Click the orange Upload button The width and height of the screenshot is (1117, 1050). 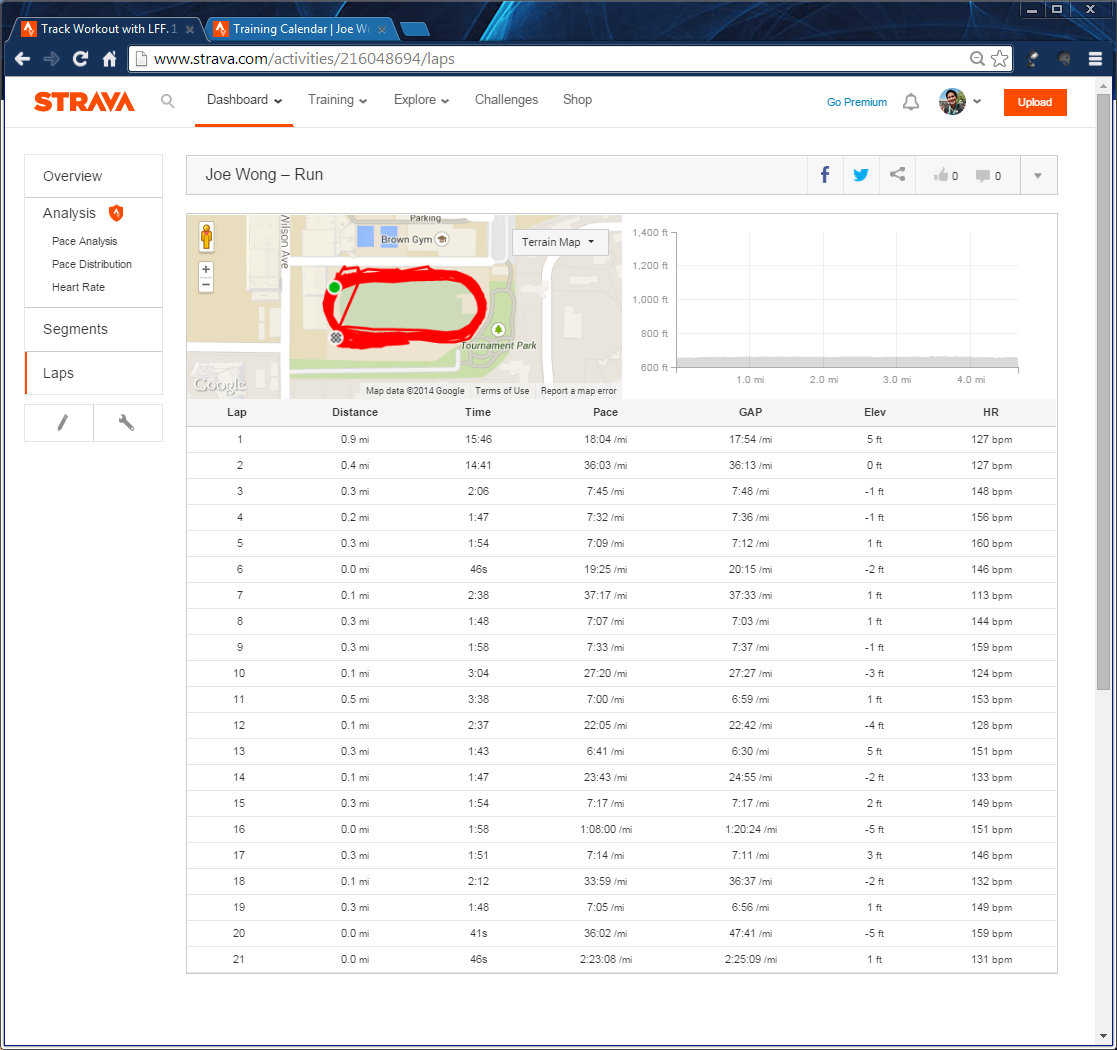[x=1034, y=102]
